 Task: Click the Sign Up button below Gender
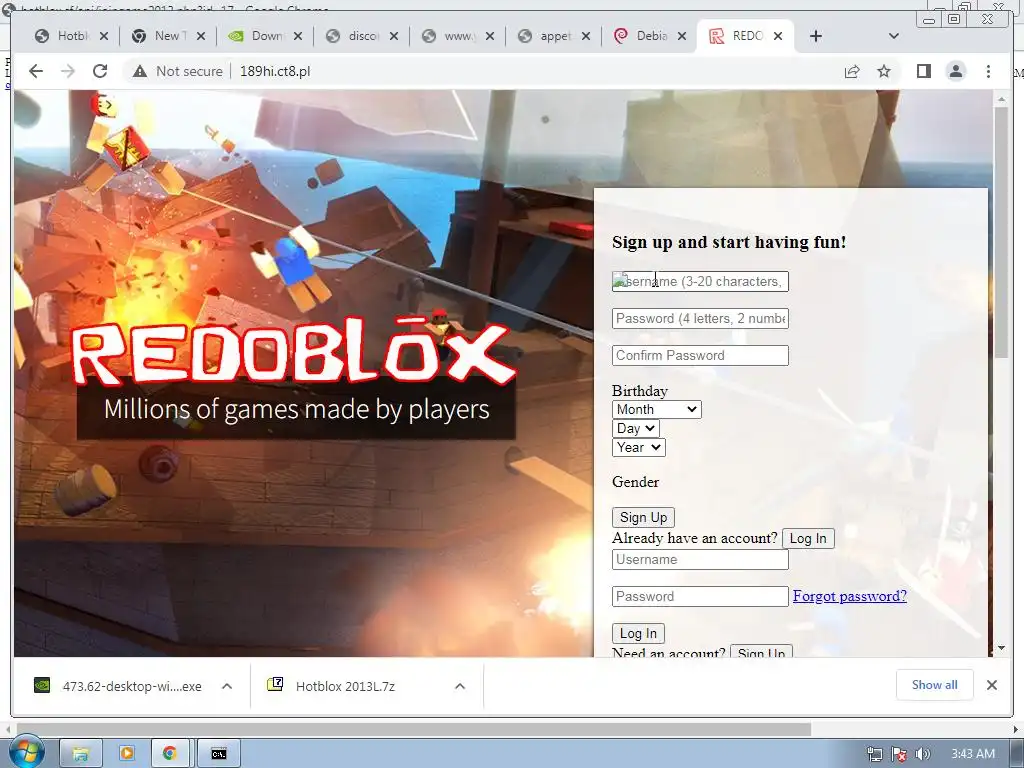click(x=643, y=517)
